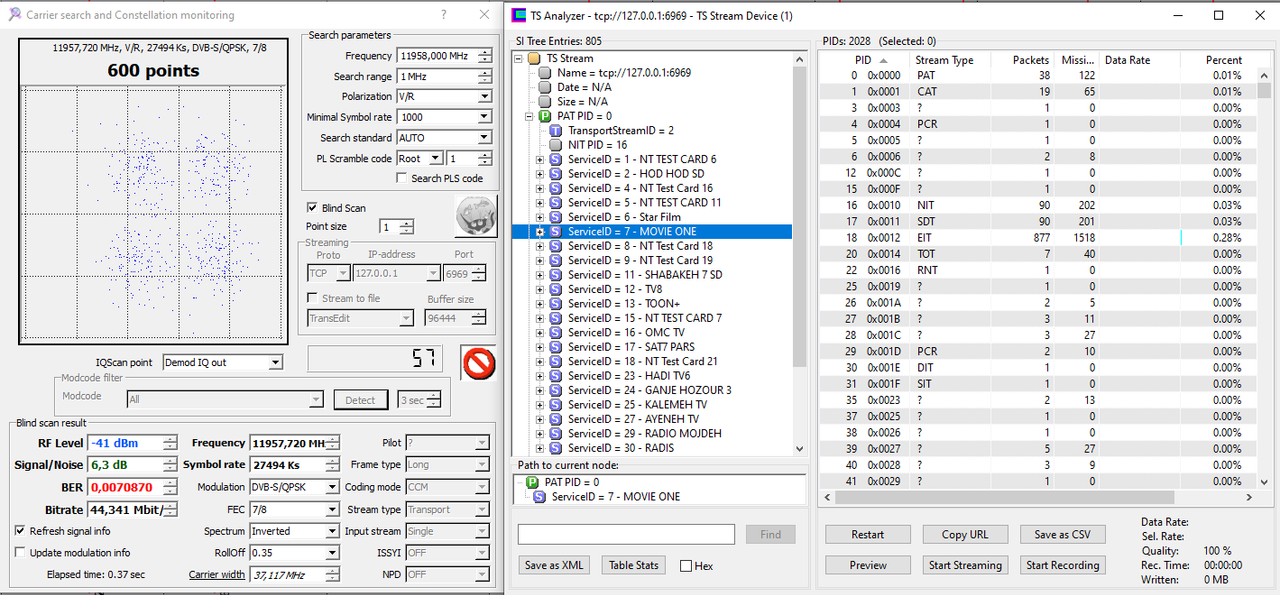Click the TS Stream folder icon
Screen dimensions: 1280x595
coord(534,59)
